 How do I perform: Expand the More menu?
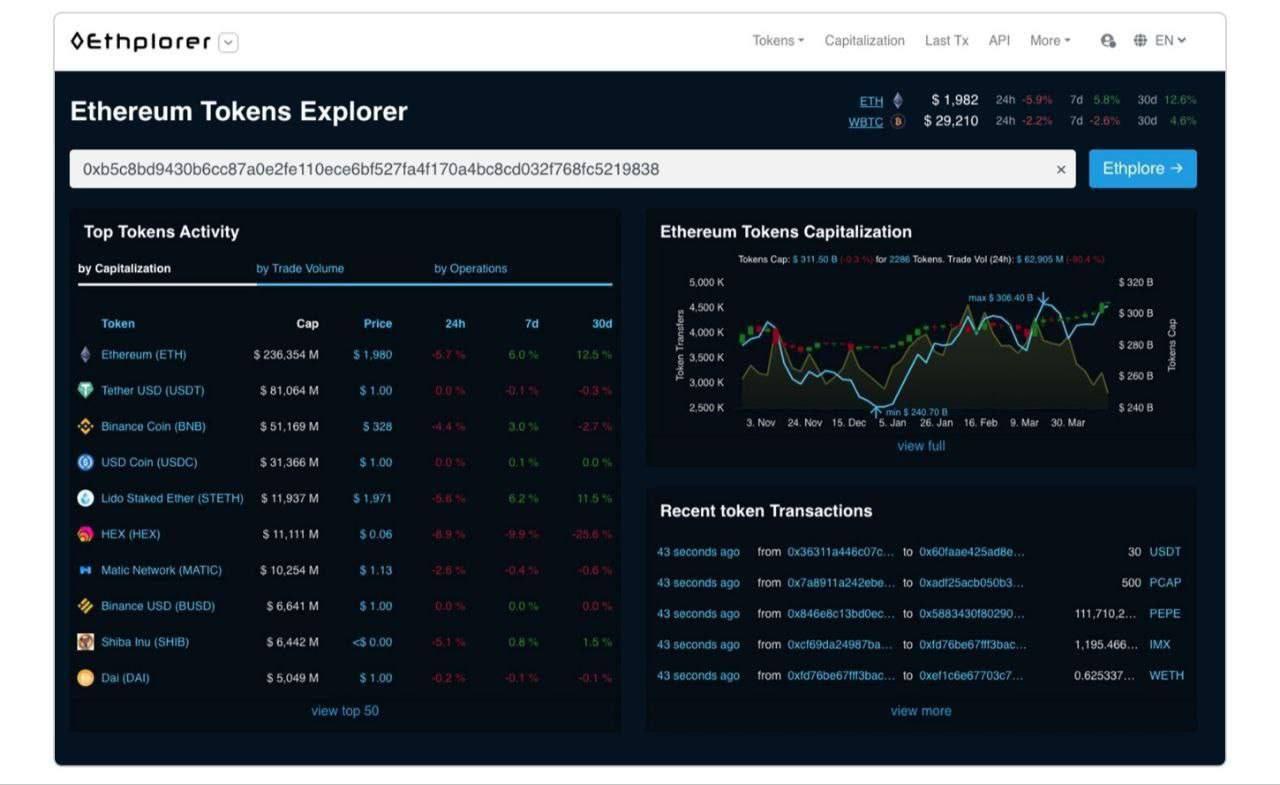[1050, 41]
